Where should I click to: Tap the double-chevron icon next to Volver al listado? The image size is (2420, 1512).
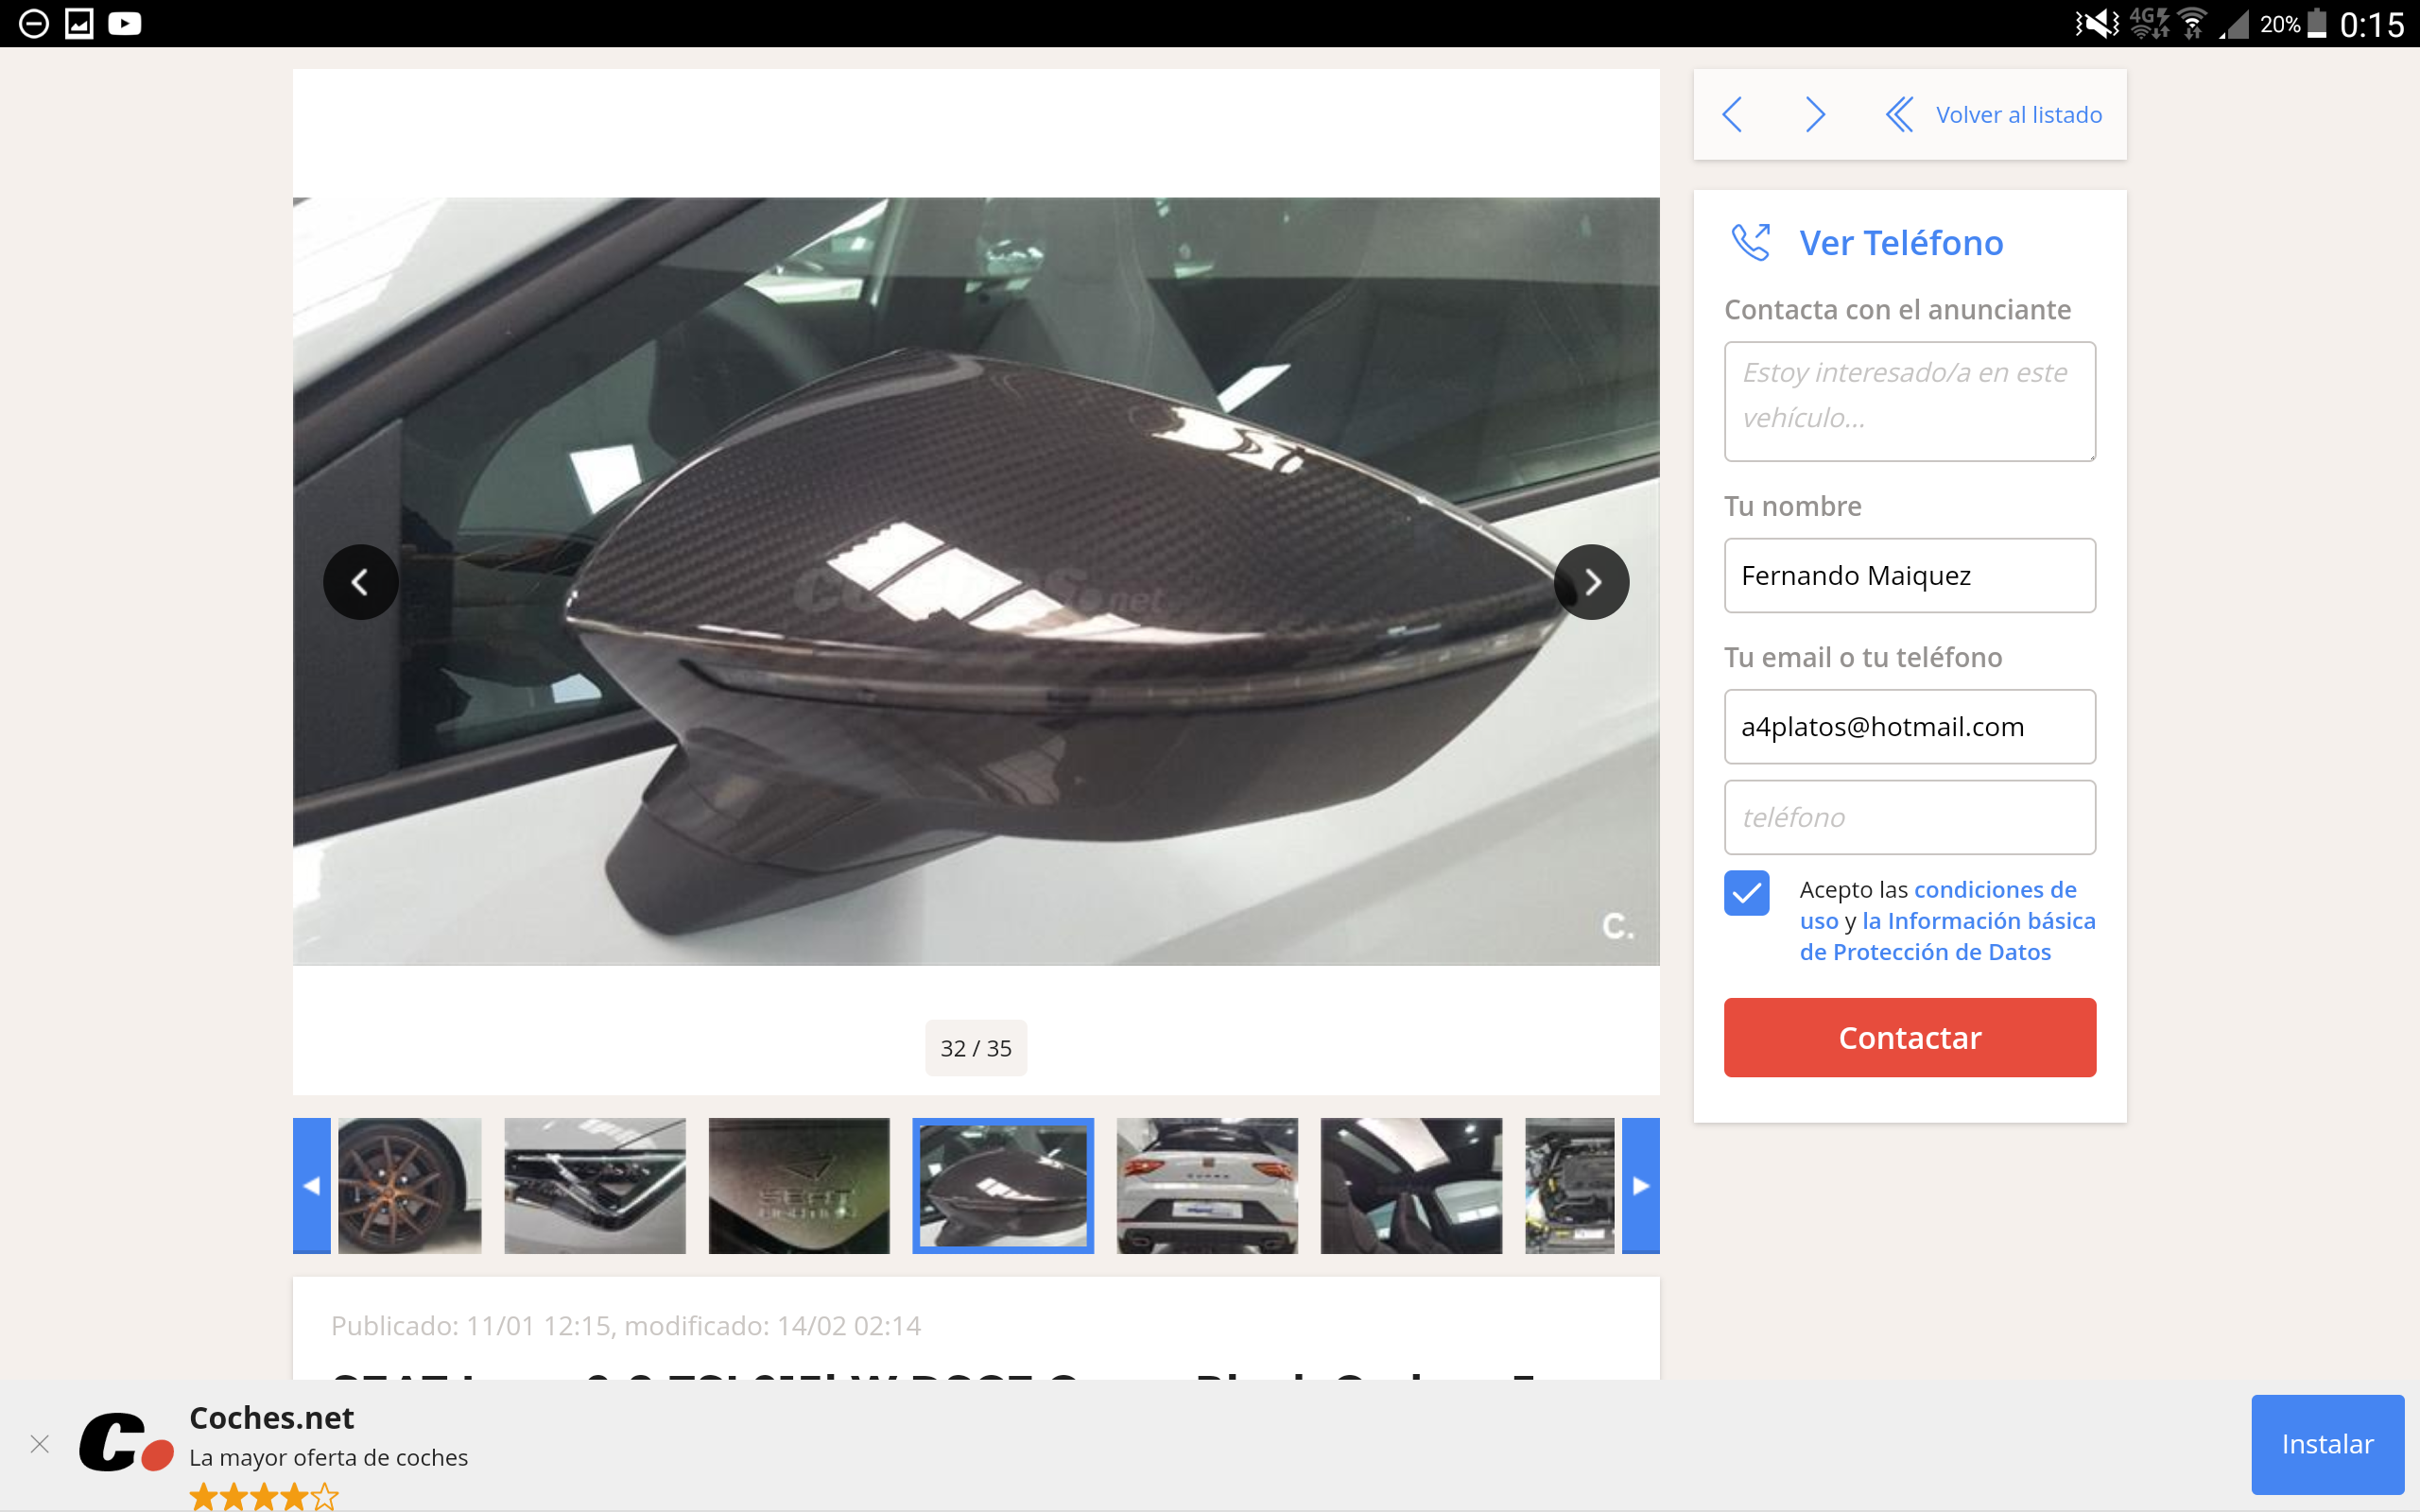(x=1900, y=114)
